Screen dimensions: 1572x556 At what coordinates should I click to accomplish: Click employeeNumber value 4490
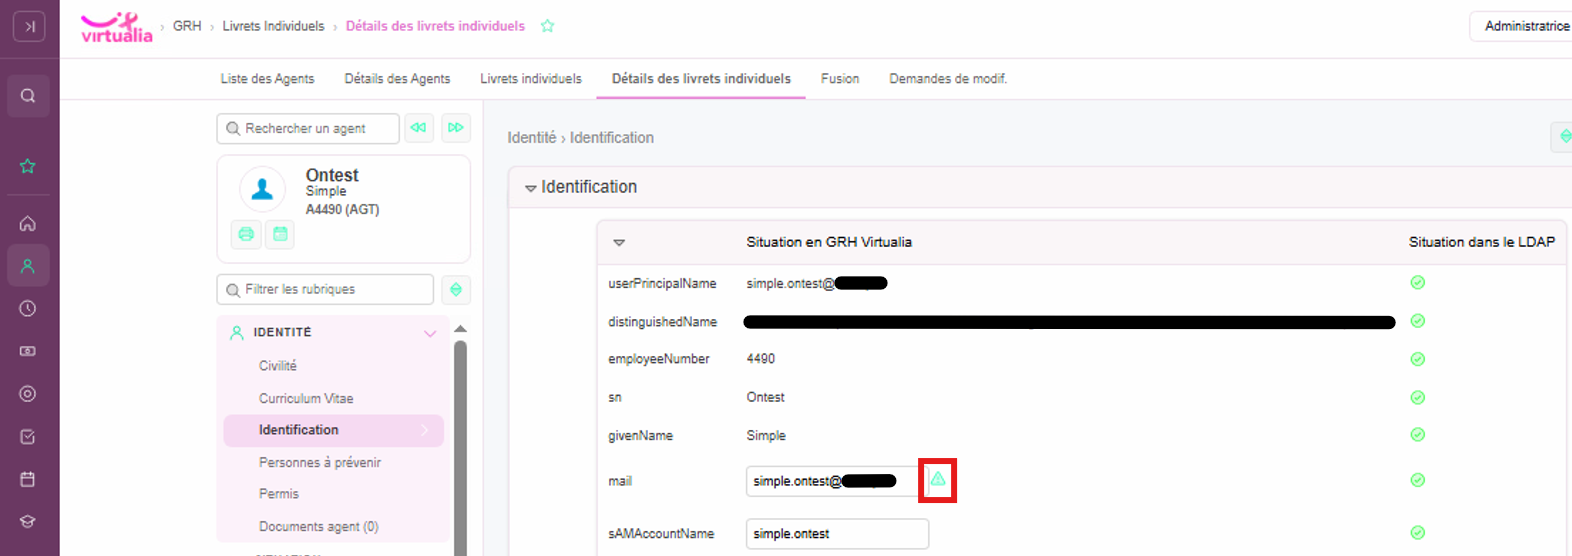(761, 359)
